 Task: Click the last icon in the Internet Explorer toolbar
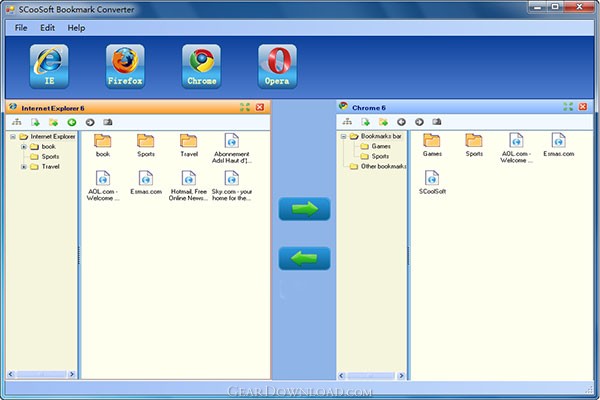(x=108, y=122)
